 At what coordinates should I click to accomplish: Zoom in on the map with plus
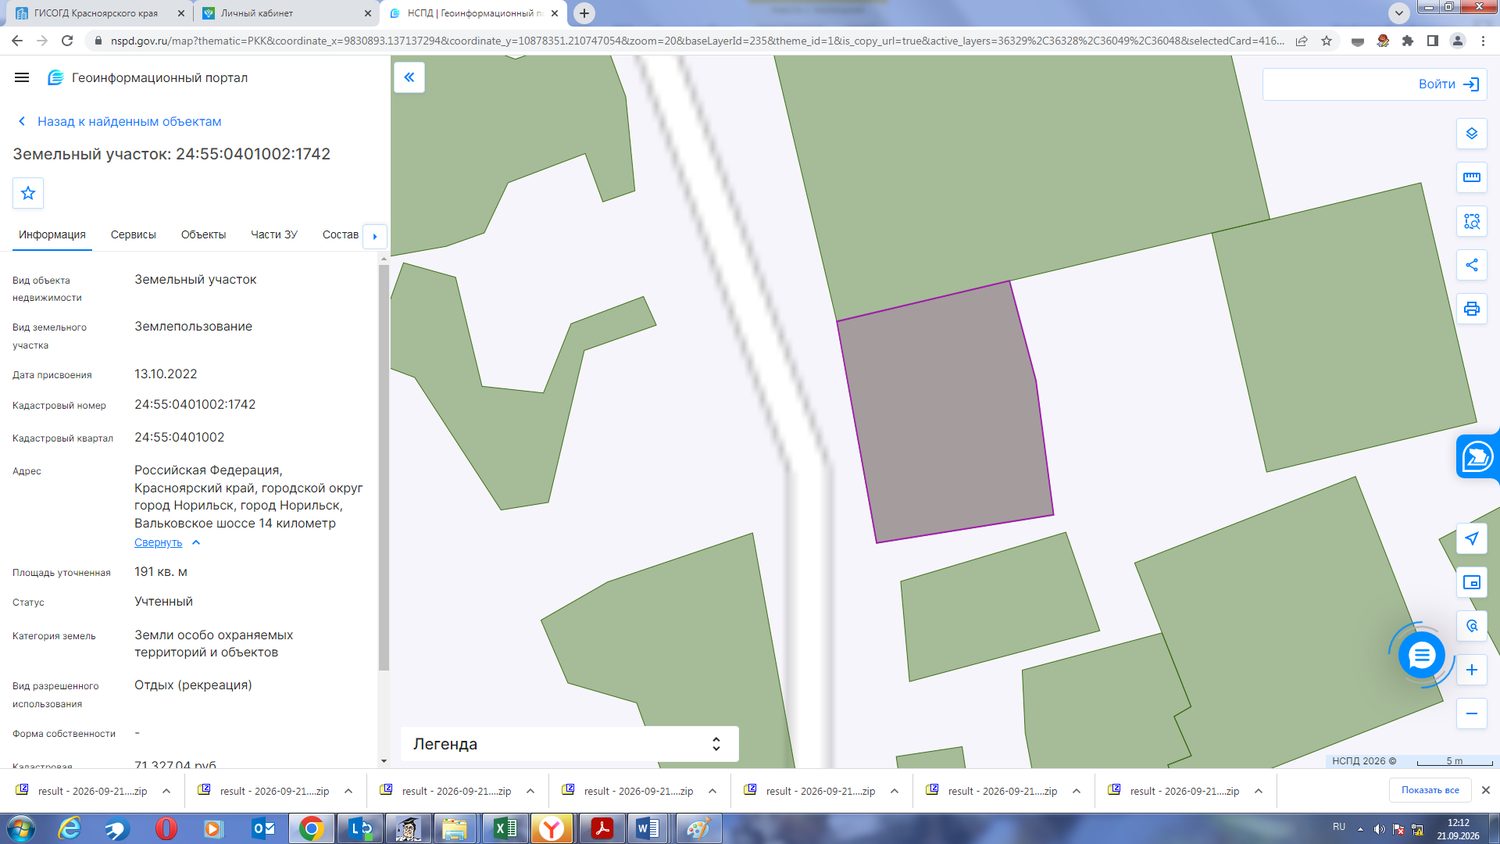1471,670
